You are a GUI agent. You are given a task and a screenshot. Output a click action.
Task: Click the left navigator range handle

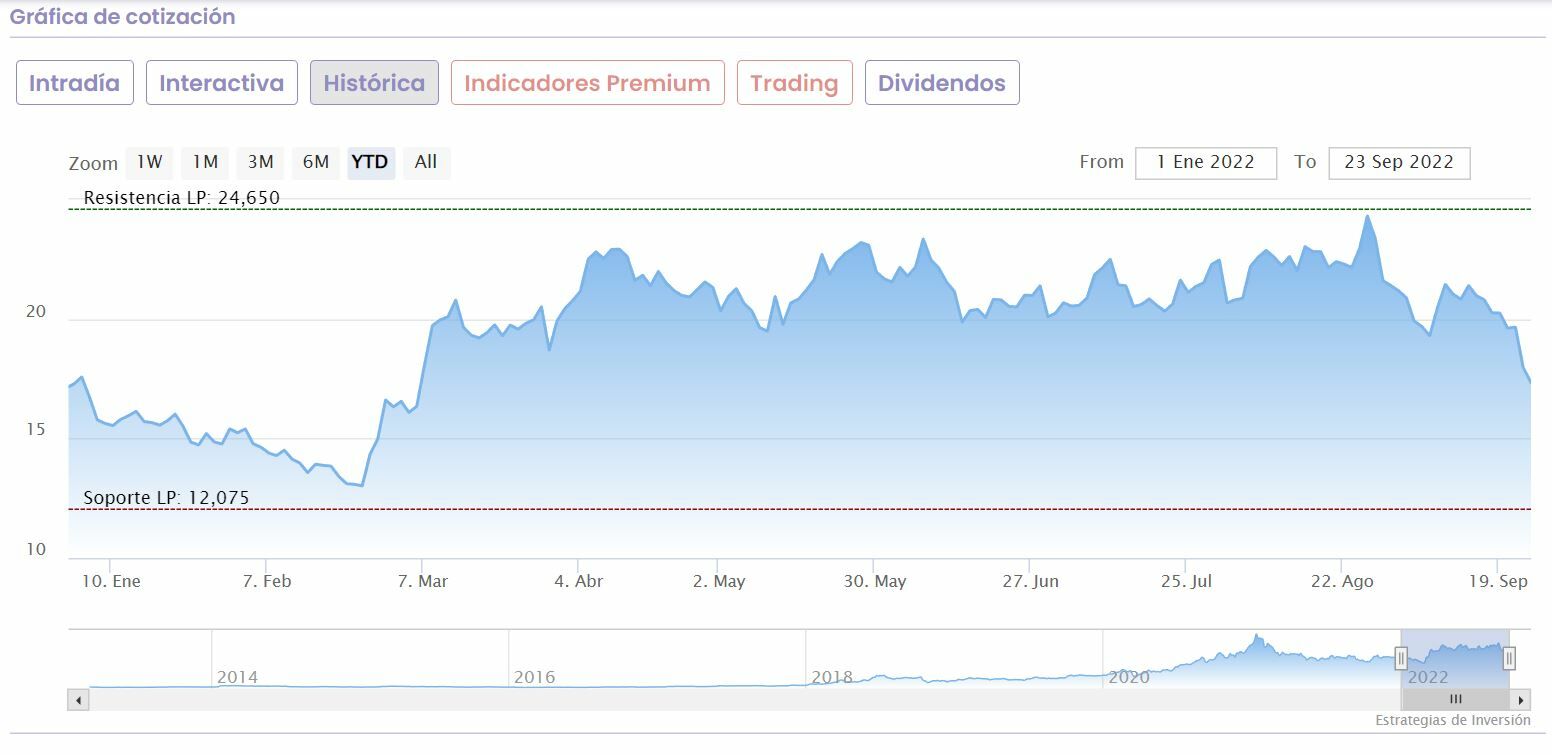1401,658
